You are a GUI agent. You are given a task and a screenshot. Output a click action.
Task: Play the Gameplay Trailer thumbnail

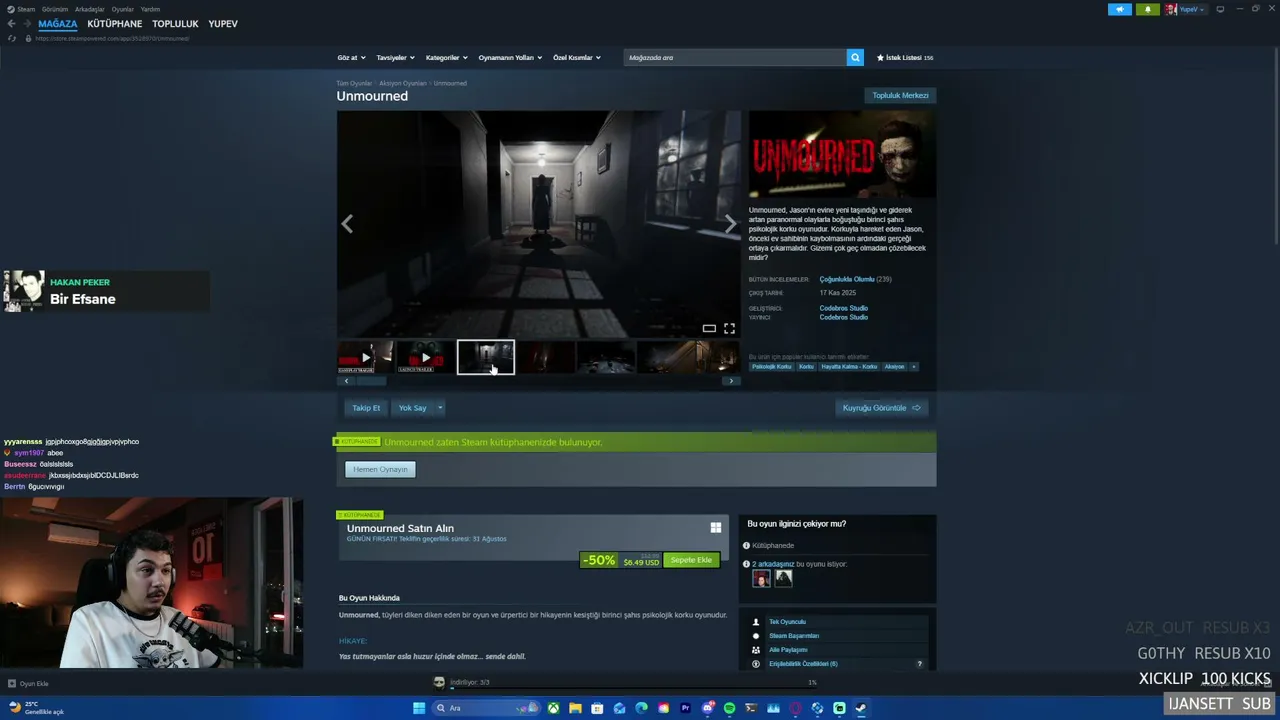(365, 357)
